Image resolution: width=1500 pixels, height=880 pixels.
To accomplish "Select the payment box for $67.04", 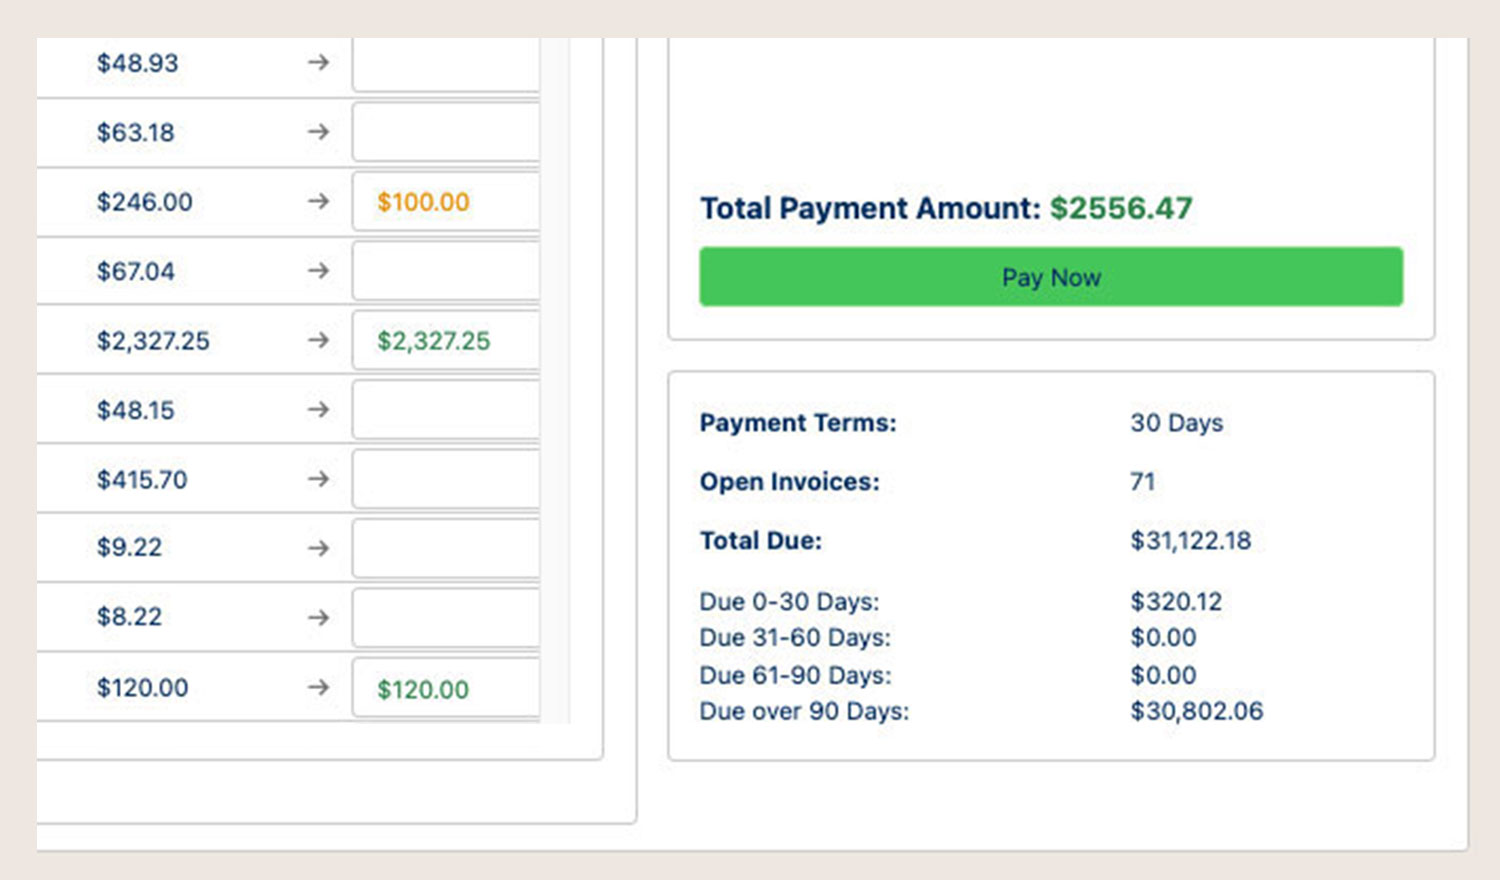I will pos(446,272).
